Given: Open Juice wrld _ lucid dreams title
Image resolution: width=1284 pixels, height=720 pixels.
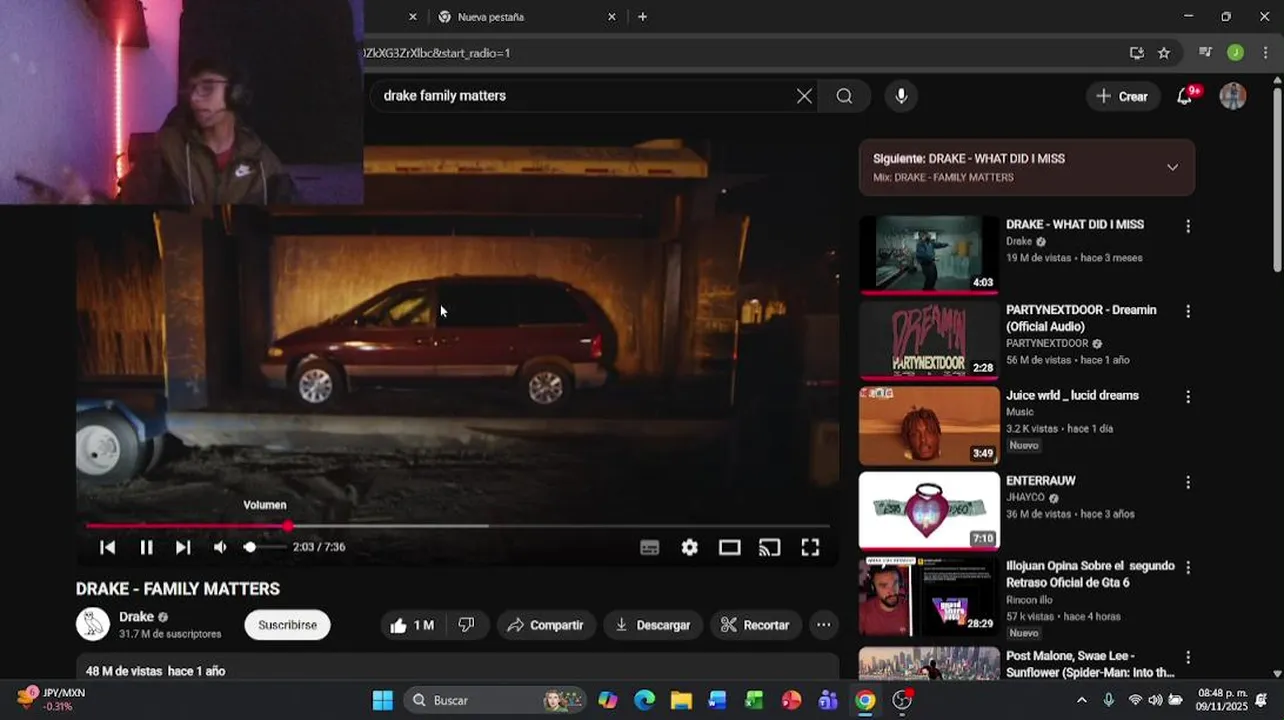Looking at the screenshot, I should click(x=1072, y=396).
